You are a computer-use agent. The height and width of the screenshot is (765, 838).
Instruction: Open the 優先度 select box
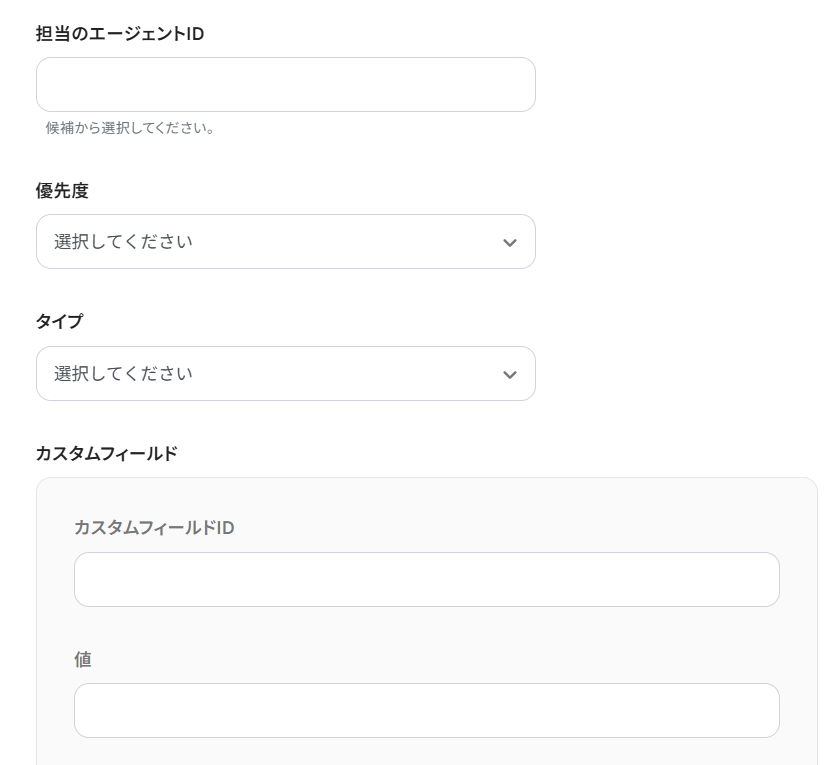[x=285, y=242]
